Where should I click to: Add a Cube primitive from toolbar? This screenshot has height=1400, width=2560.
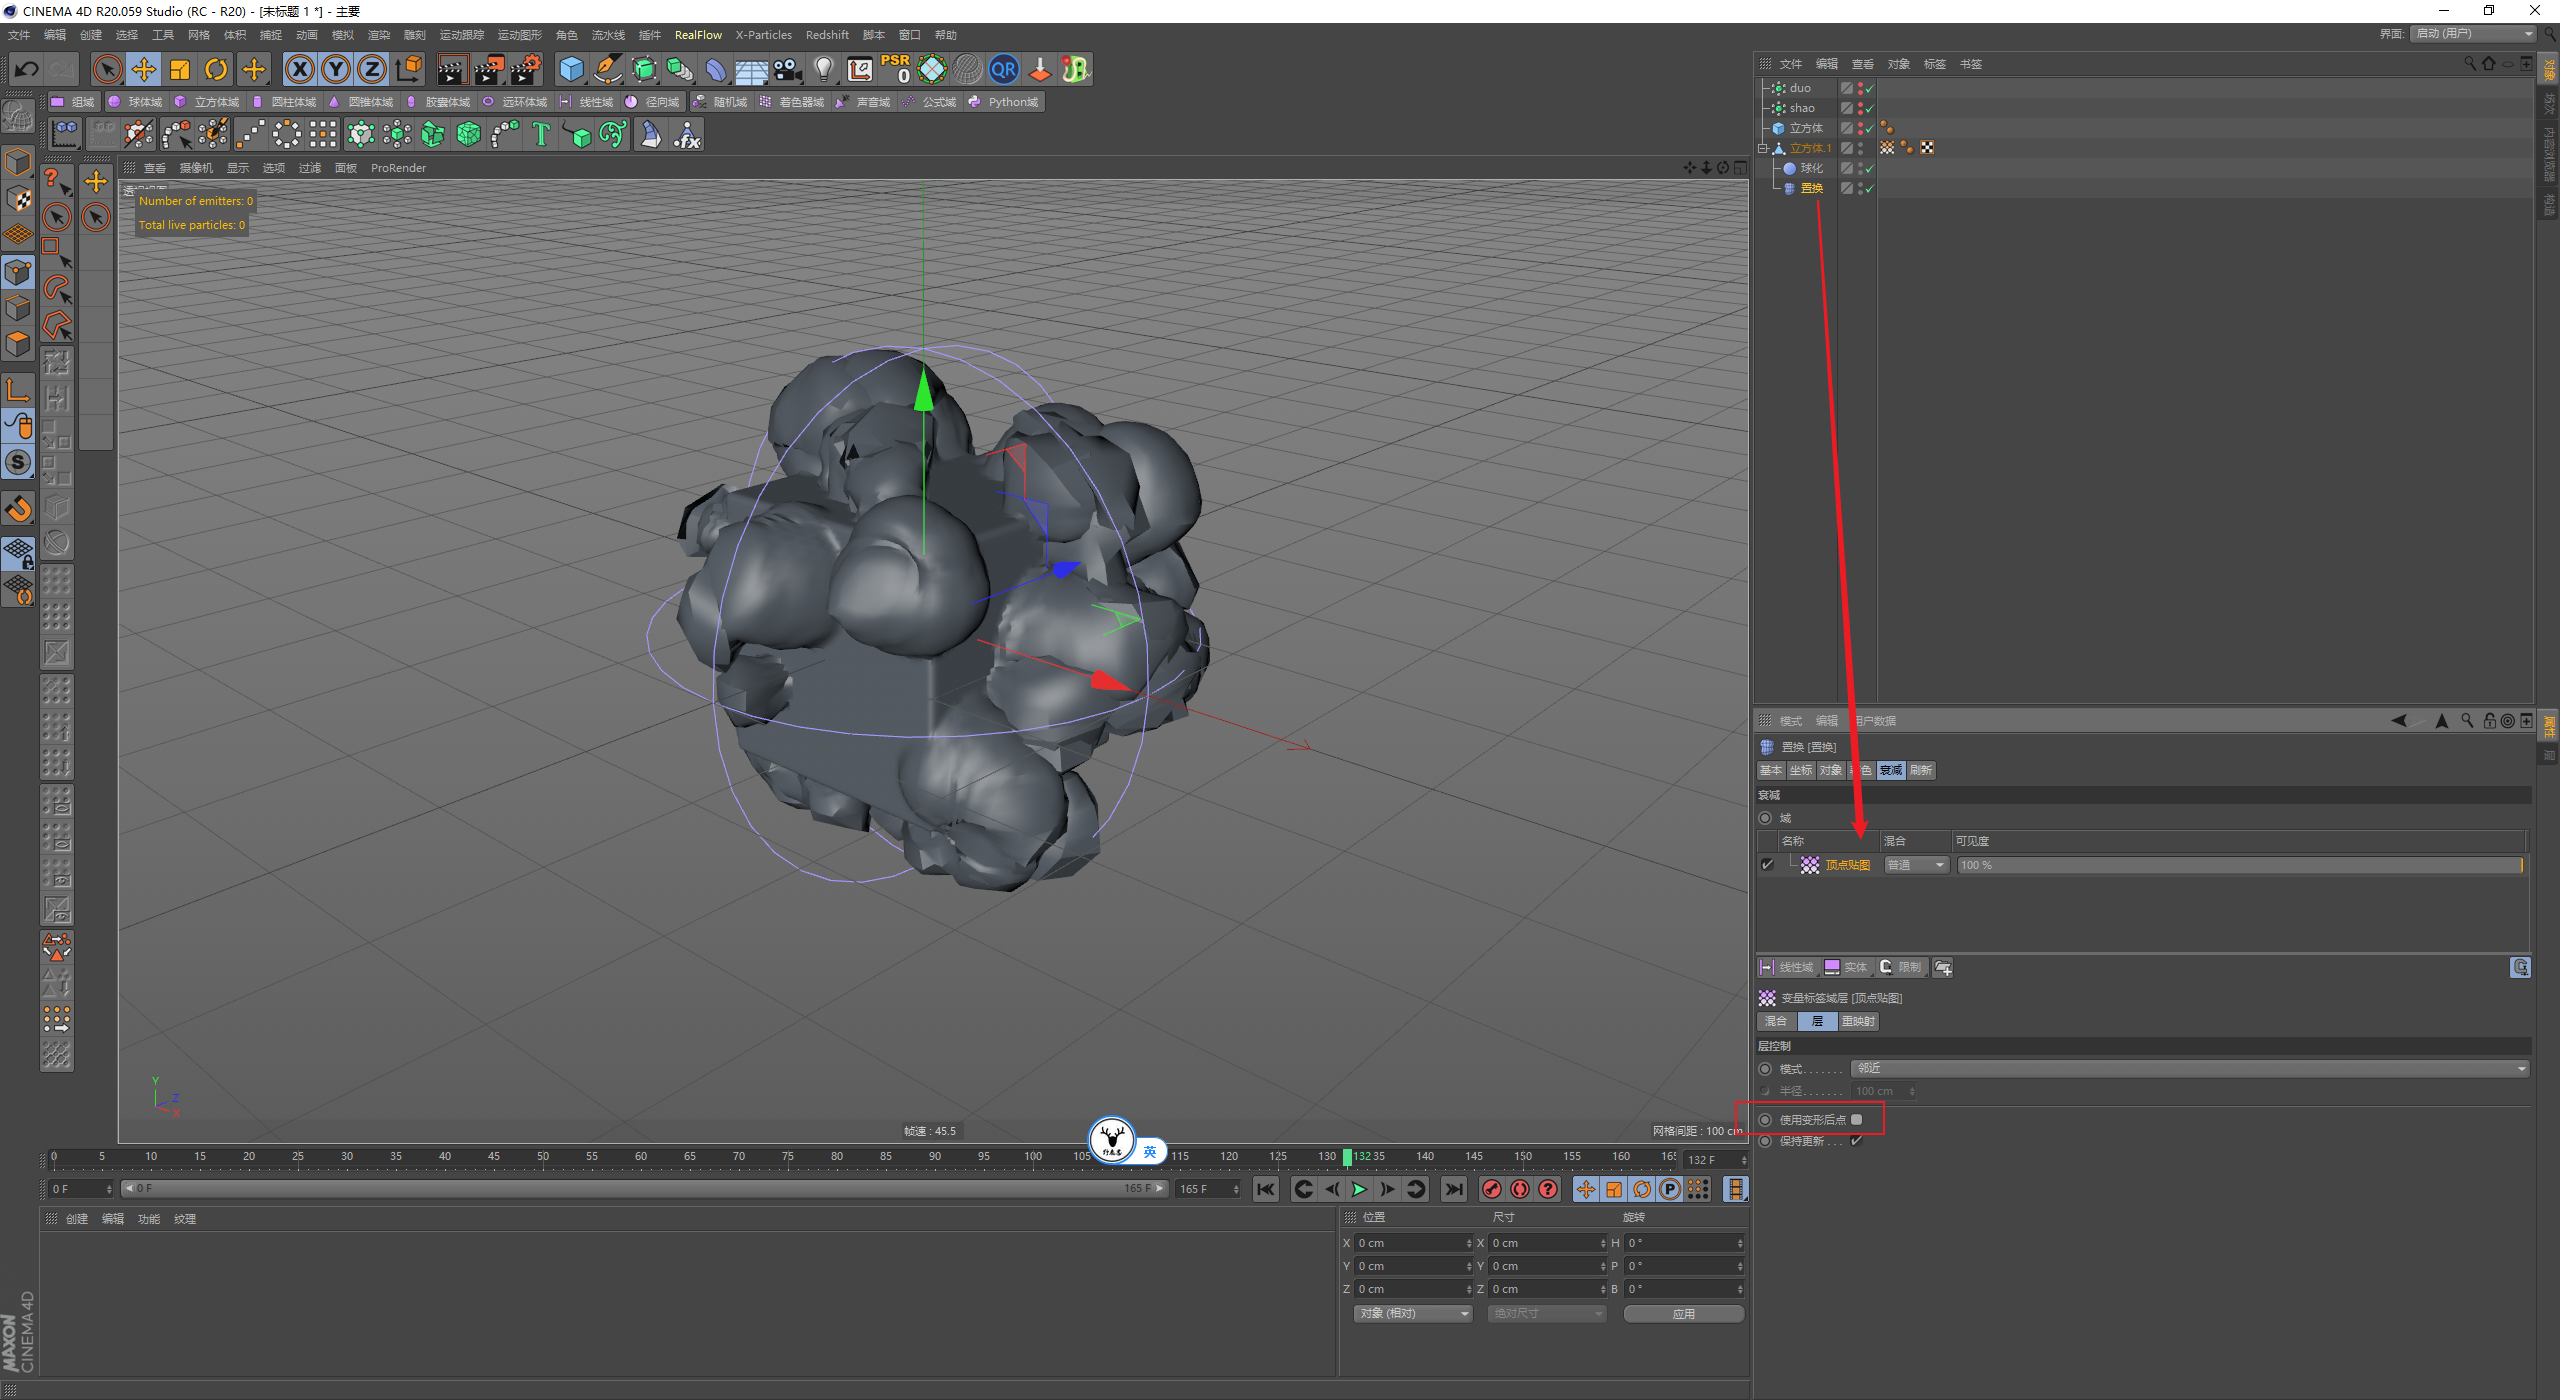coord(572,69)
